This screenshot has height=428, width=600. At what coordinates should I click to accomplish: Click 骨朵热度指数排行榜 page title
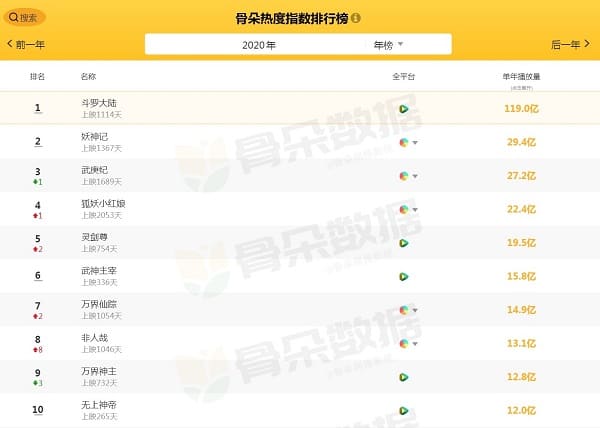(292, 18)
